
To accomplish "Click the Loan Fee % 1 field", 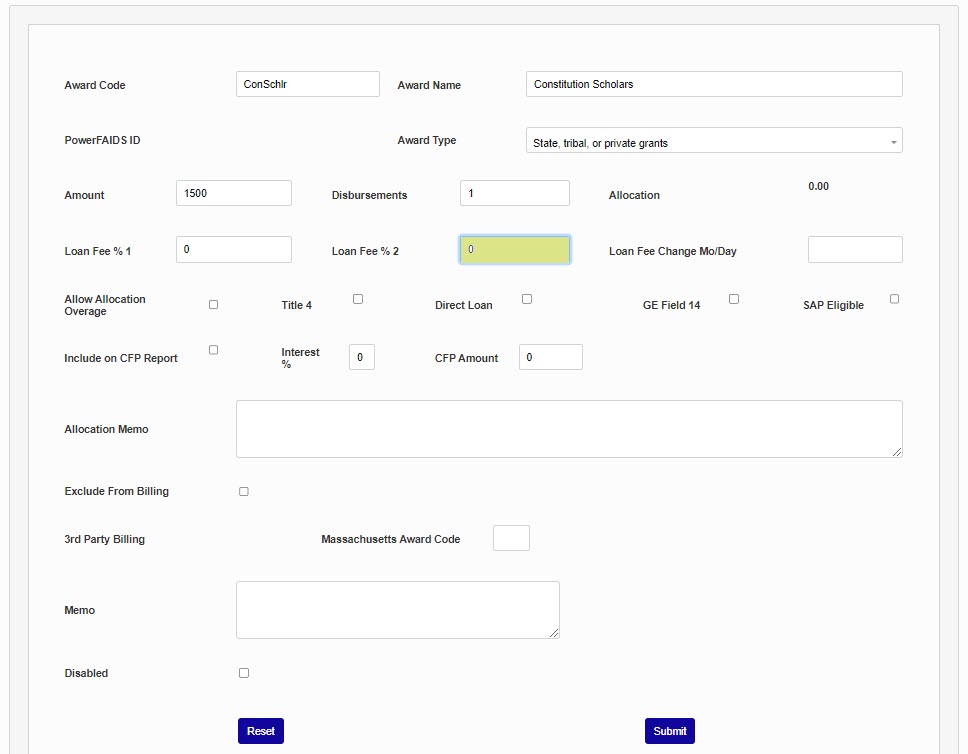I will pos(233,249).
